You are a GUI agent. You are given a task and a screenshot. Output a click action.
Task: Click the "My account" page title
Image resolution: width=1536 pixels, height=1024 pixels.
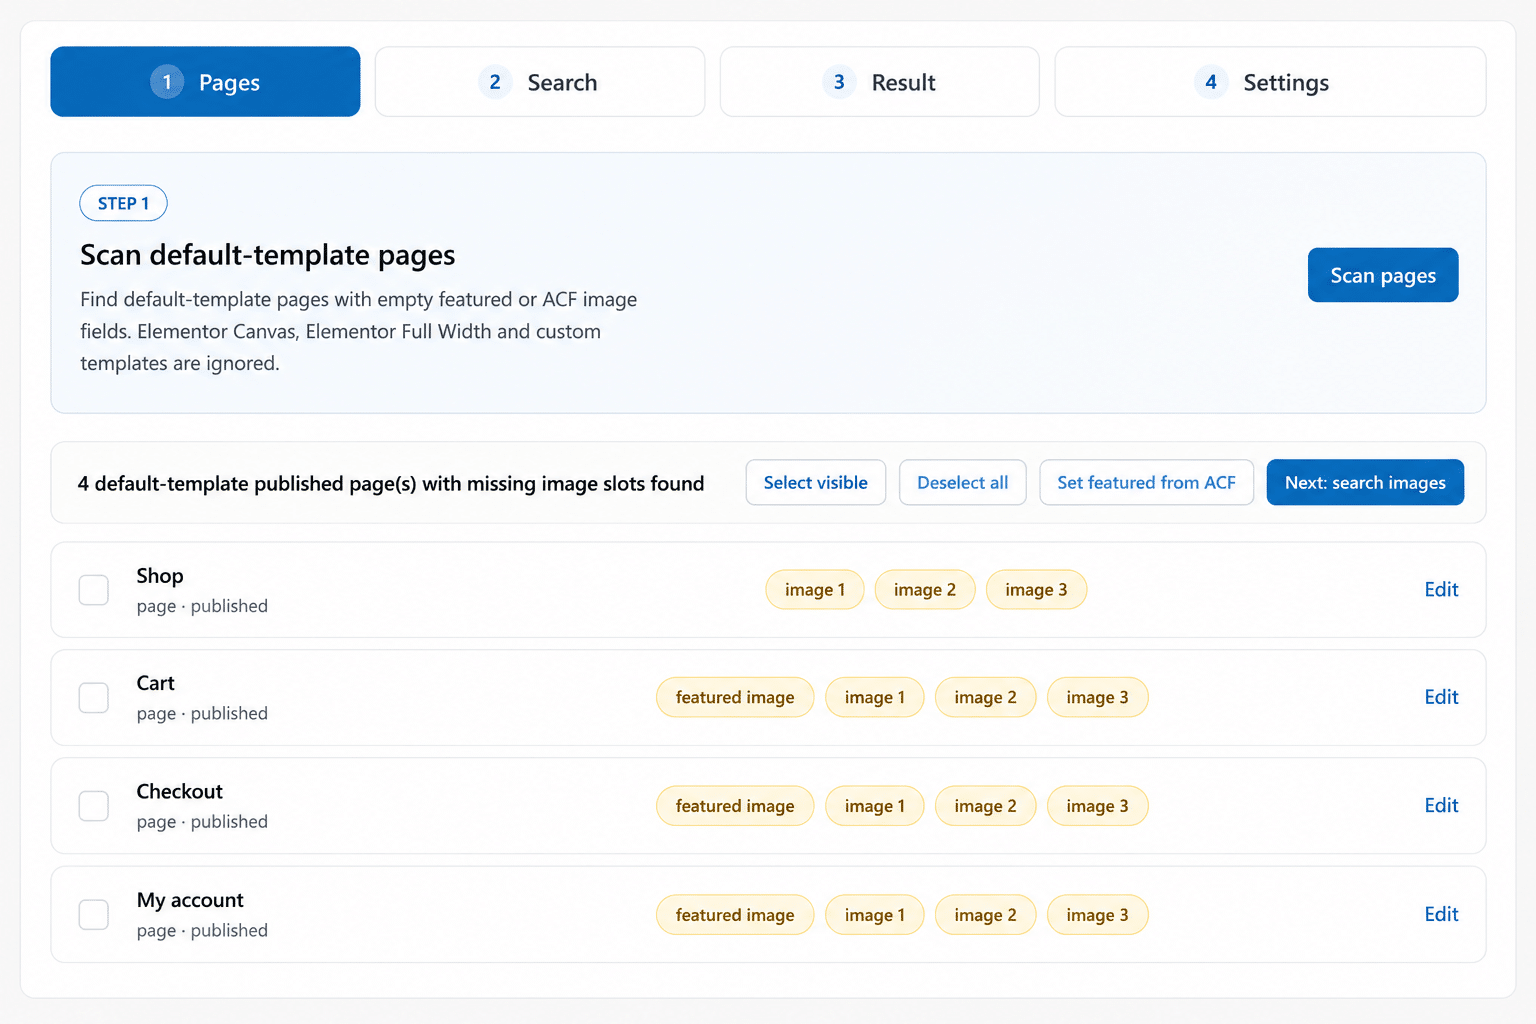click(x=190, y=900)
